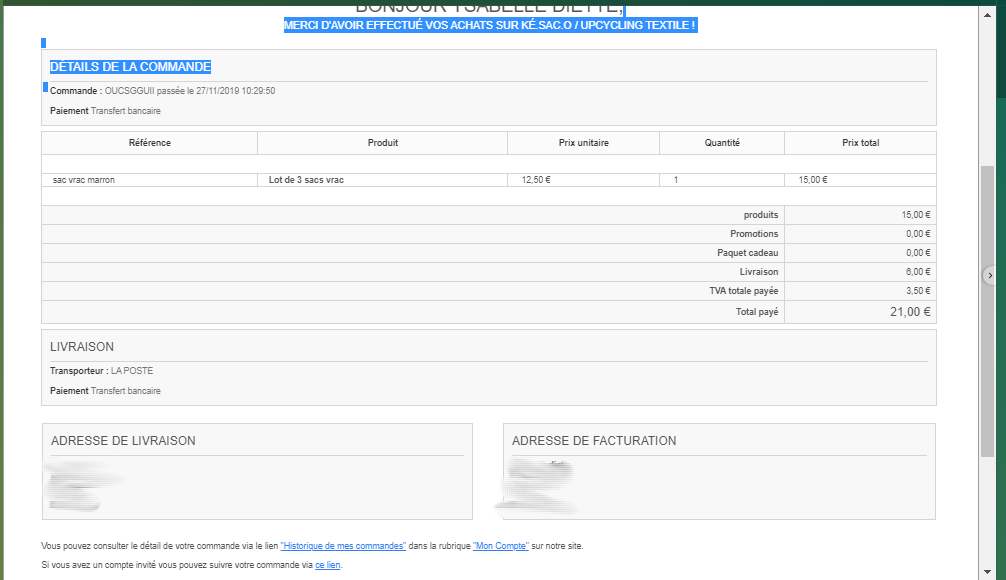This screenshot has height=580, width=1006.
Task: Click the Total payé amount 21,00 €
Action: (x=910, y=312)
